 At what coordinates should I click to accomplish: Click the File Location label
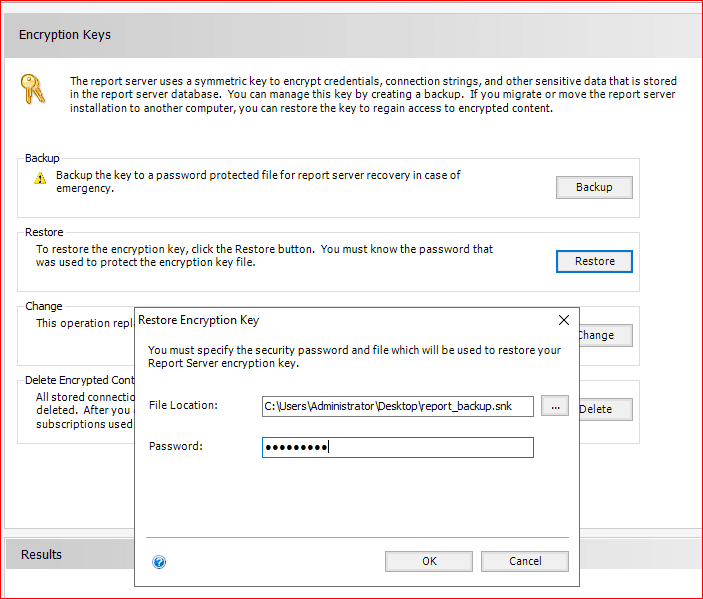183,405
